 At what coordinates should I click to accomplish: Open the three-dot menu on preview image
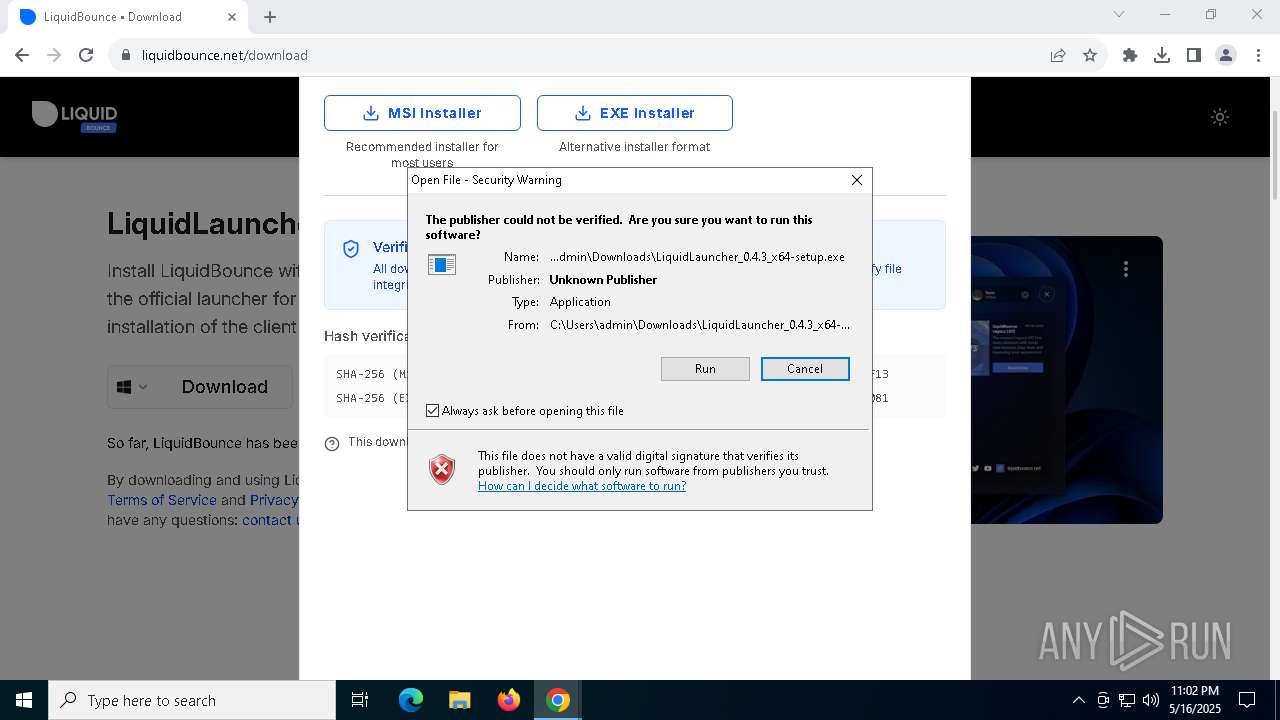coord(1126,269)
